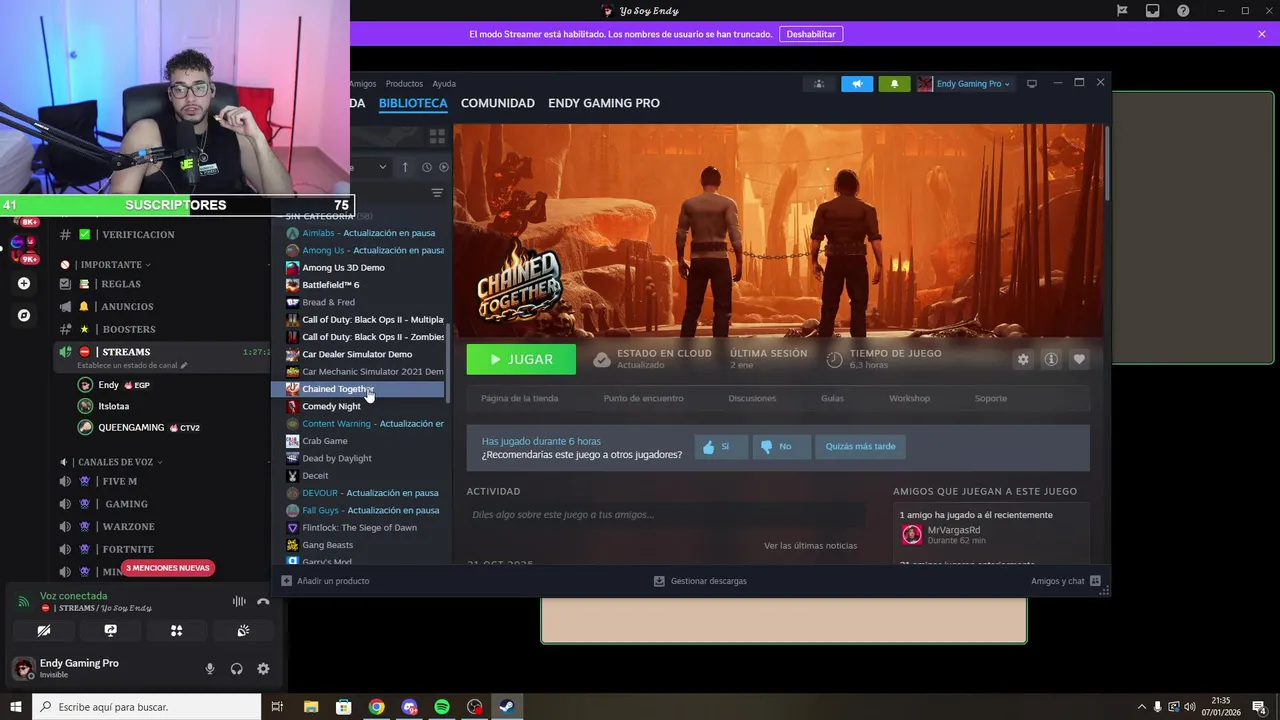
Task: Dismiss the streamer mode banner
Action: click(1262, 34)
